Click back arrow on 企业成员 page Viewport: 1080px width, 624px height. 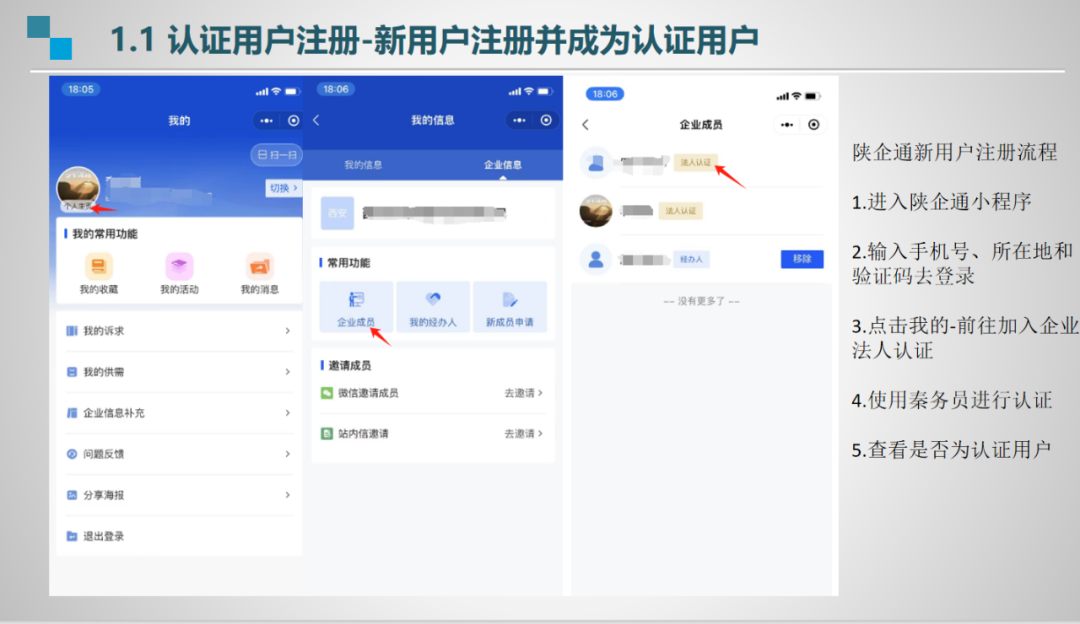point(586,125)
